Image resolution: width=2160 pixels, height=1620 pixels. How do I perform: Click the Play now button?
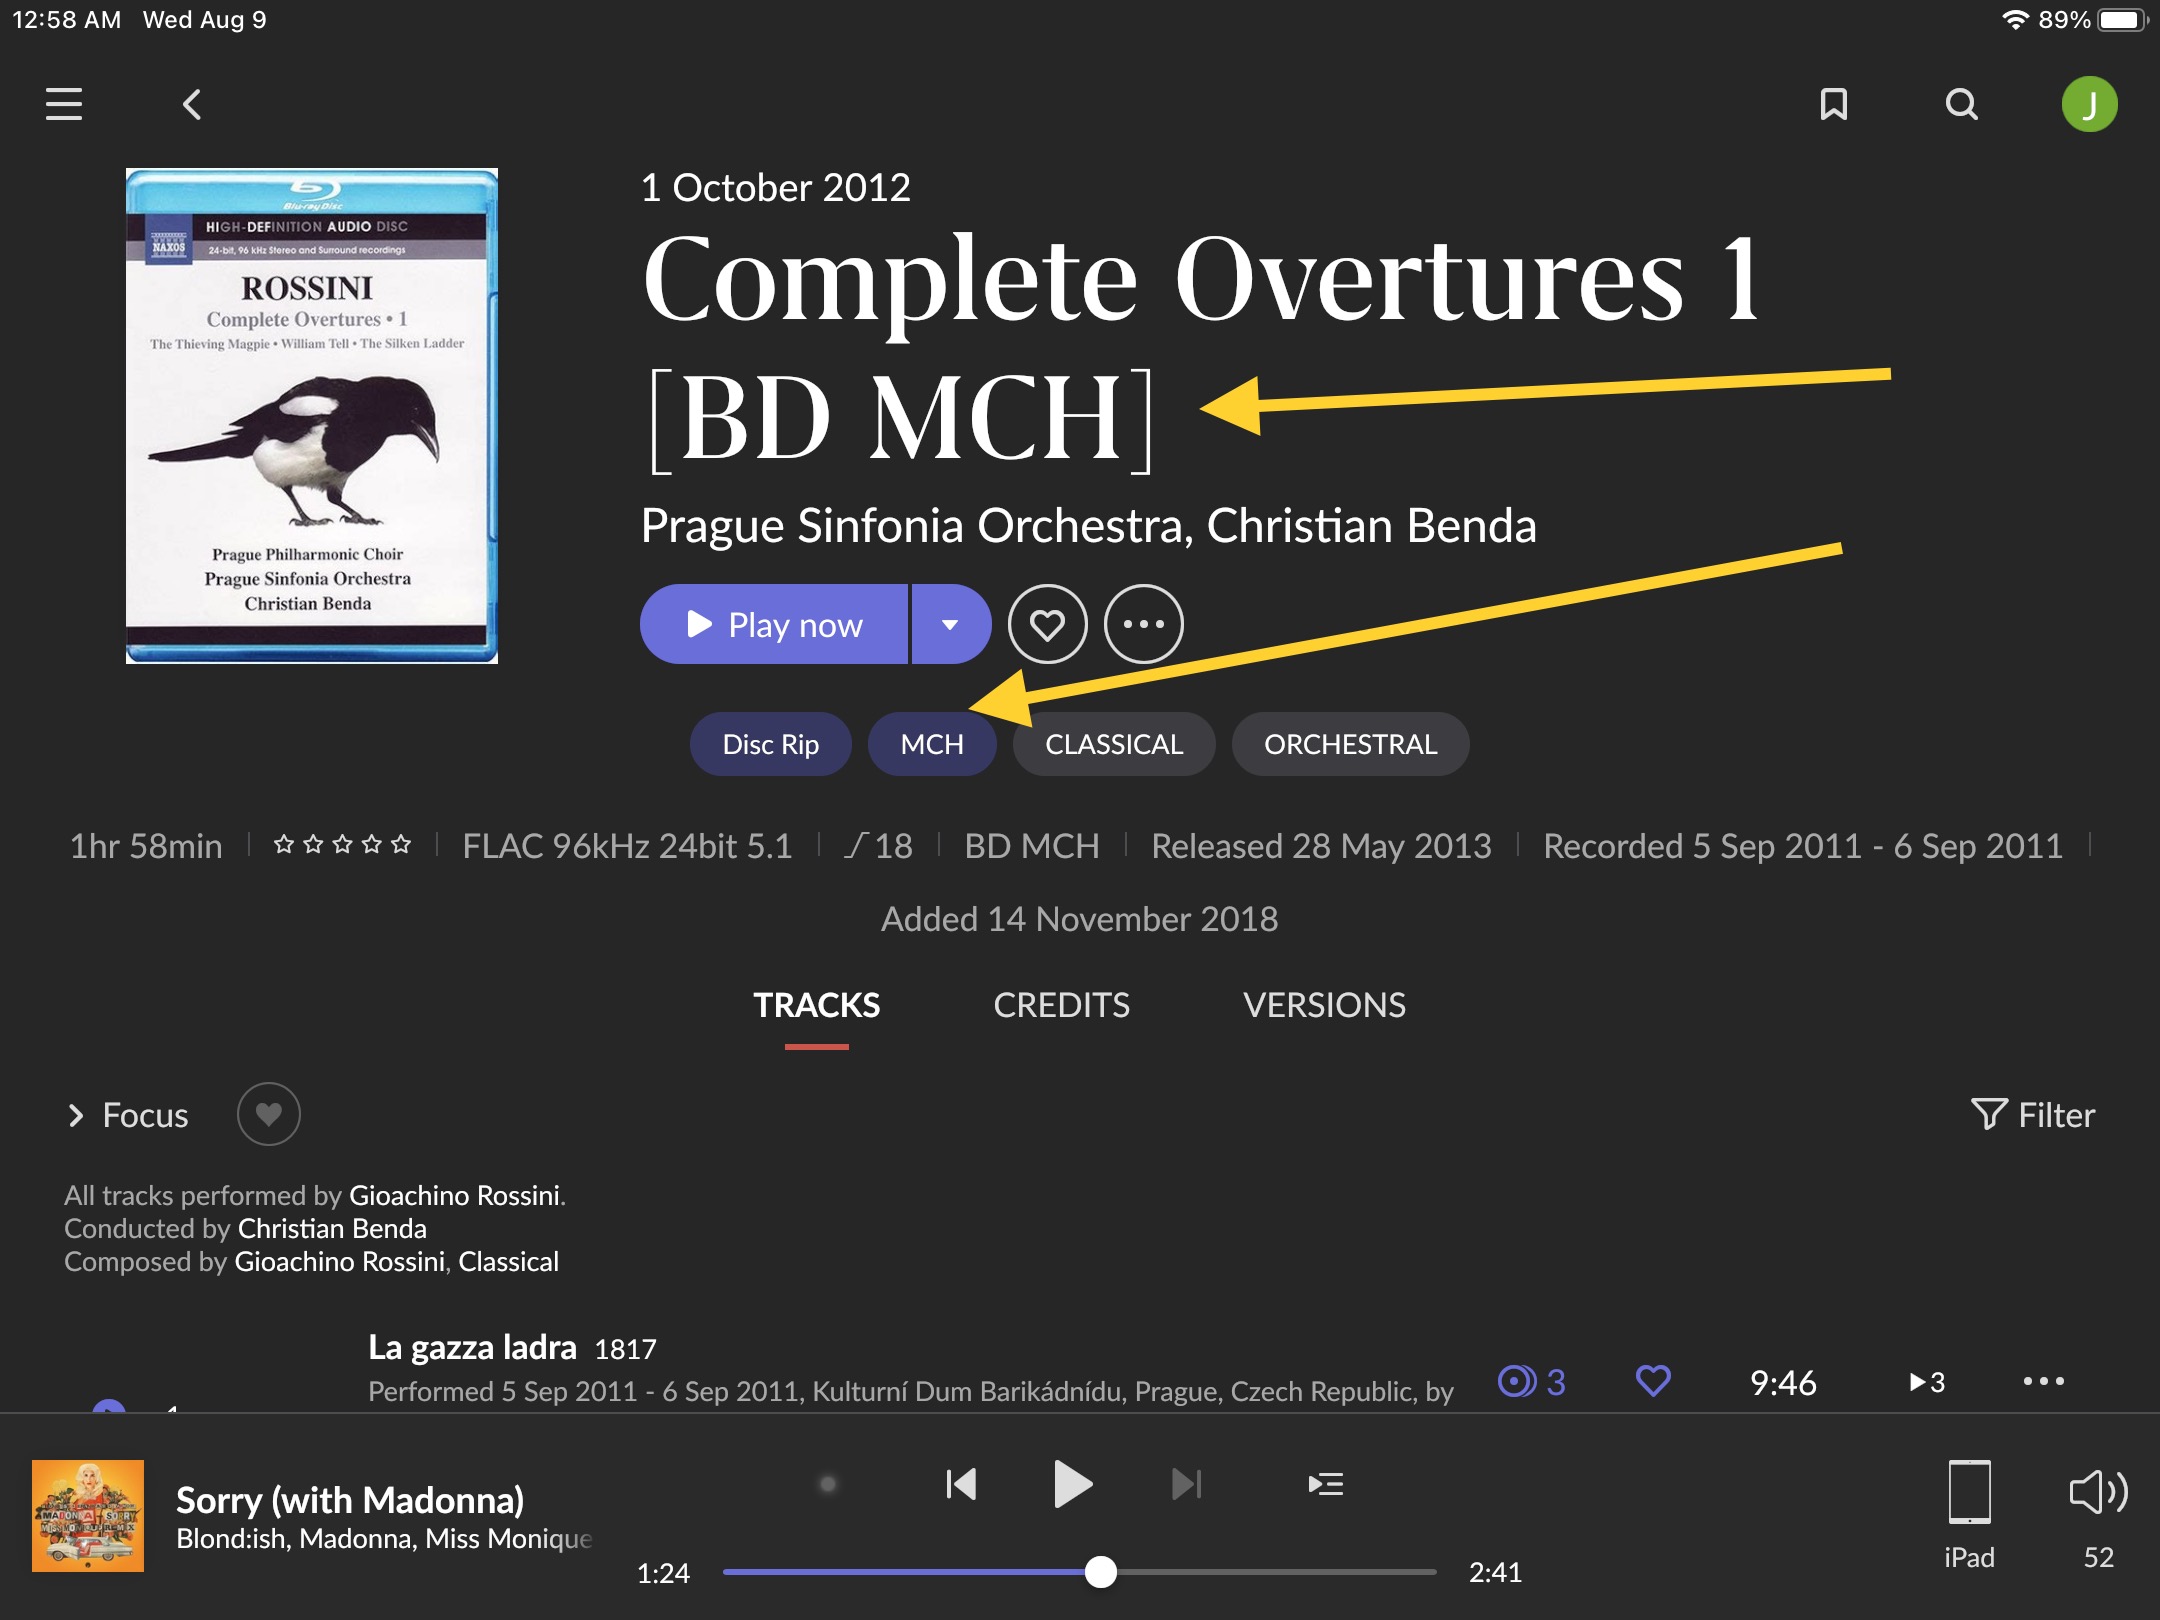pyautogui.click(x=774, y=624)
